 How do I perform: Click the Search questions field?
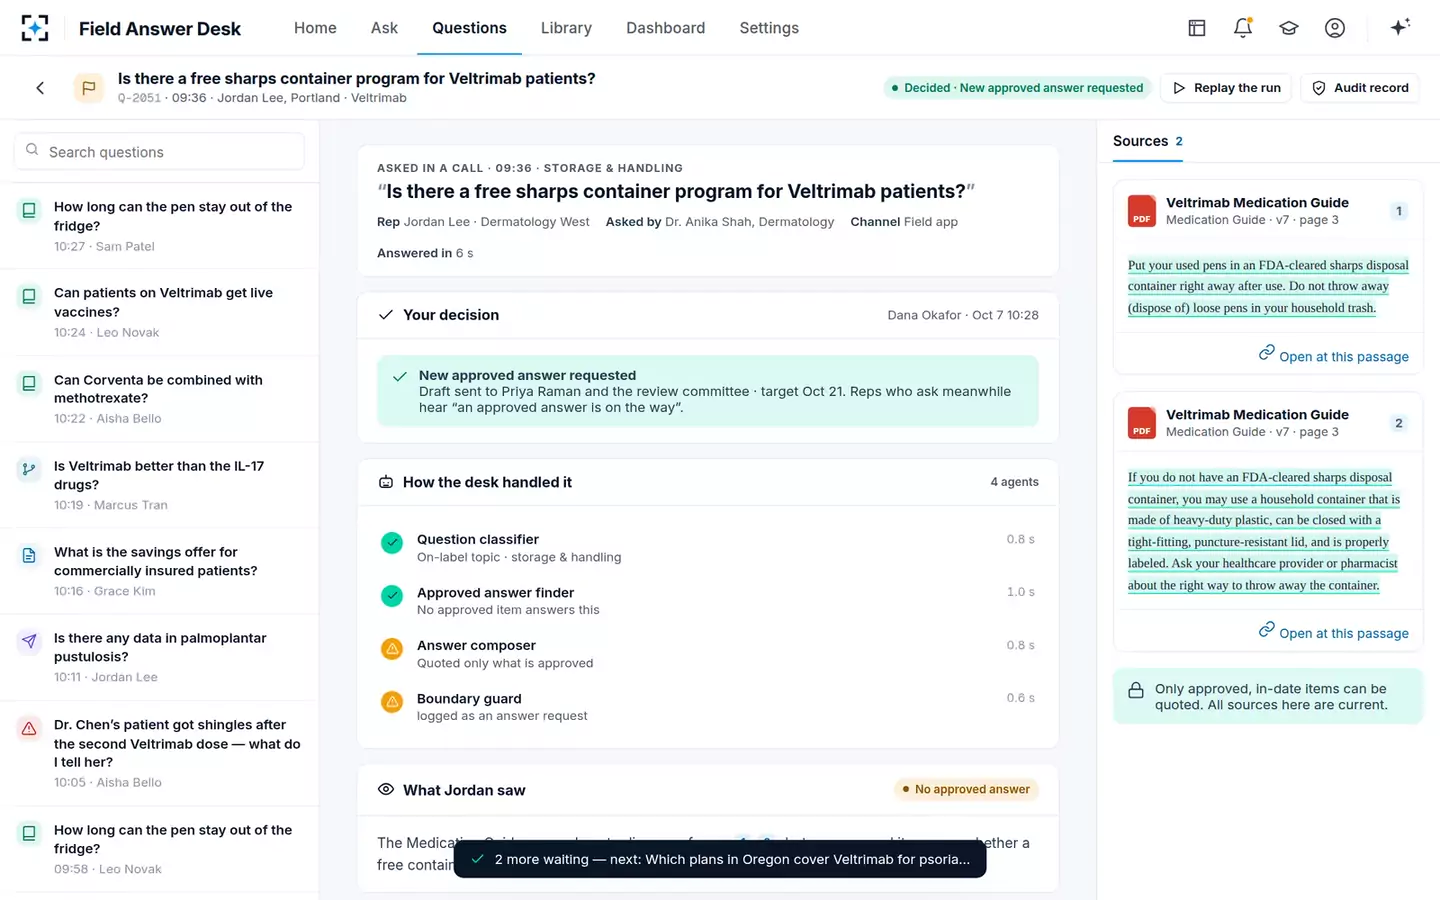click(159, 152)
